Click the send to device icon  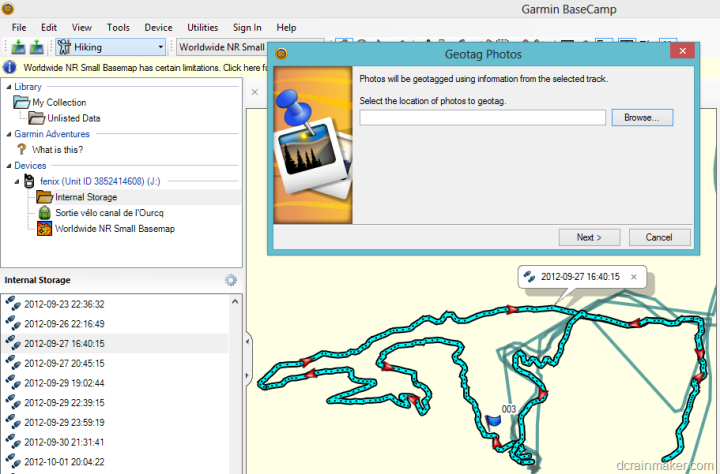[x=18, y=47]
